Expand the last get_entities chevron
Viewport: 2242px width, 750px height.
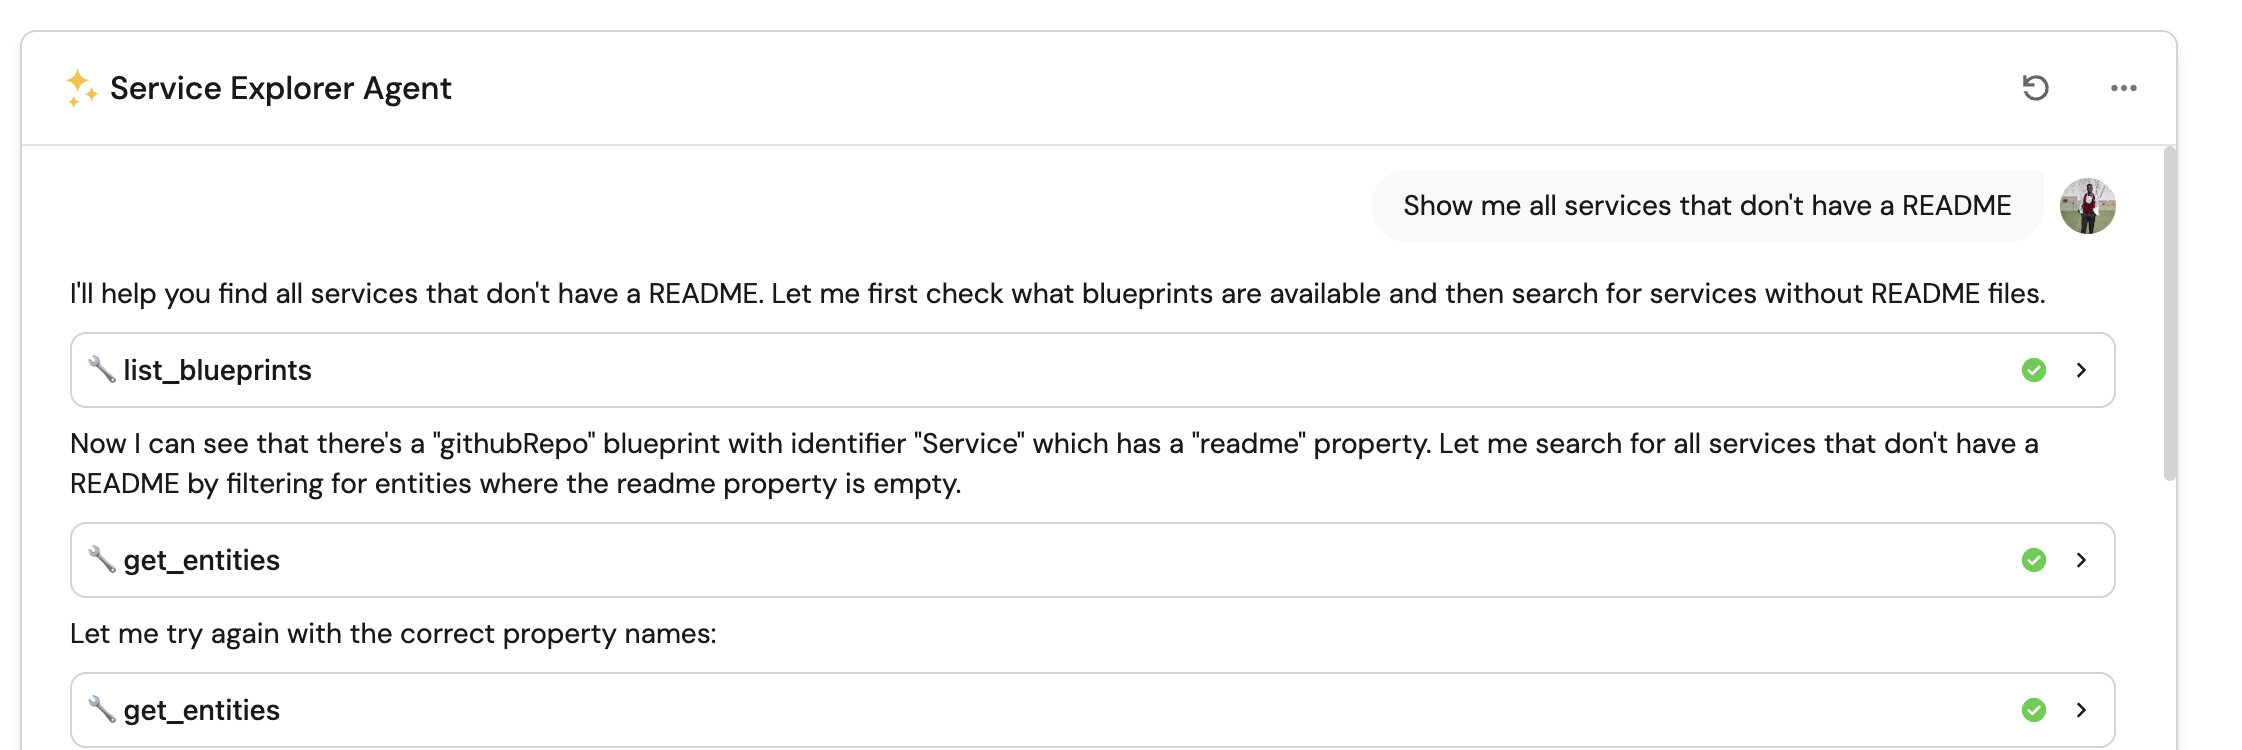pos(2081,710)
